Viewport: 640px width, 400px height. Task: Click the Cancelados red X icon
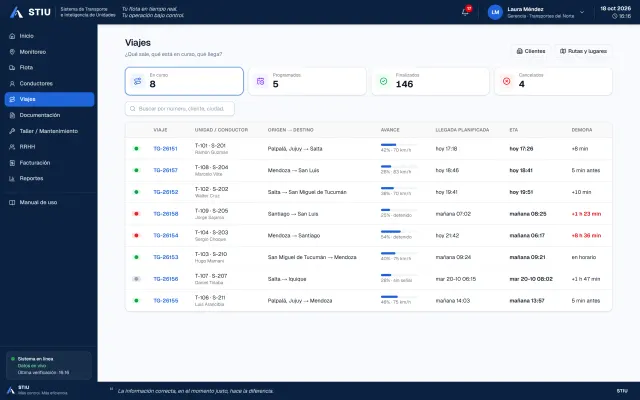pos(507,81)
